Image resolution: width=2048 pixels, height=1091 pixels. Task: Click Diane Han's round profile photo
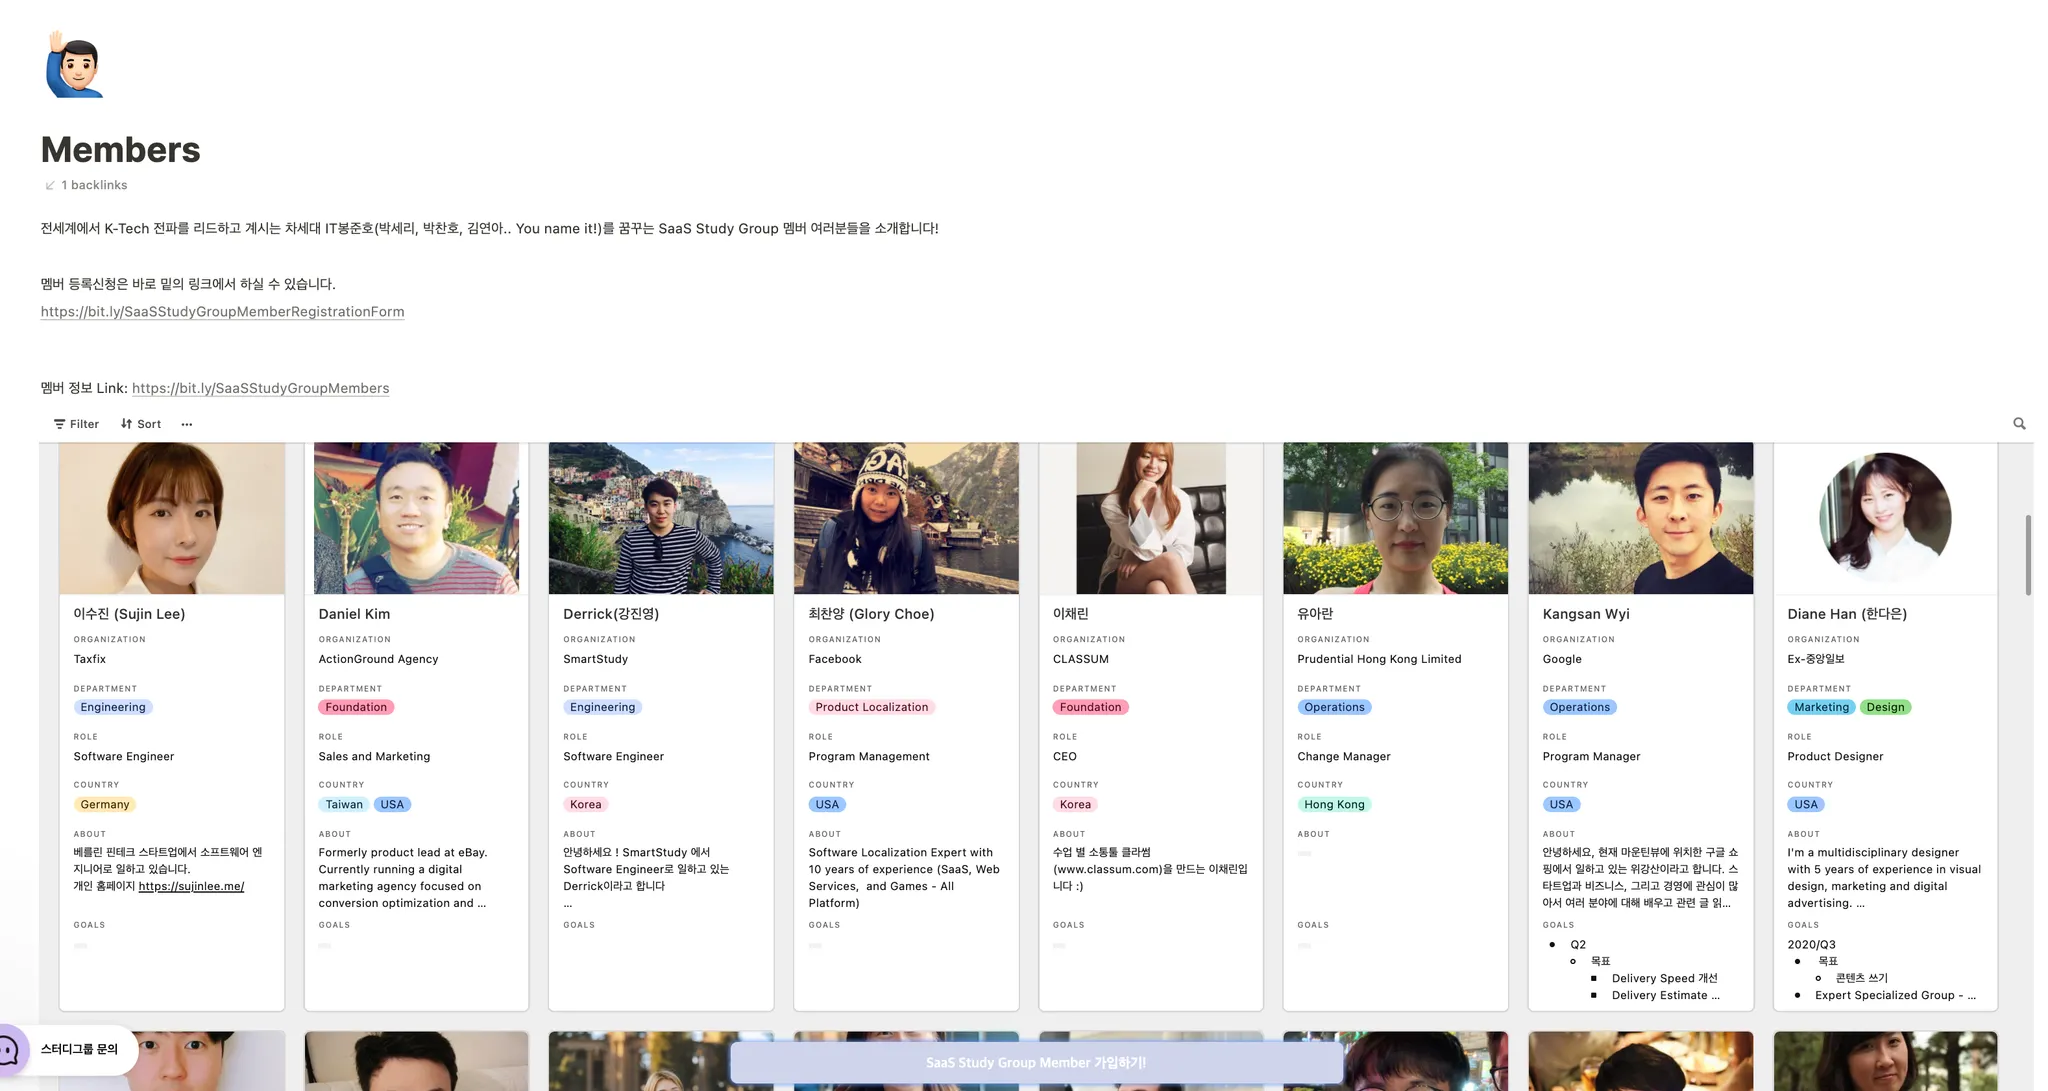(x=1885, y=518)
